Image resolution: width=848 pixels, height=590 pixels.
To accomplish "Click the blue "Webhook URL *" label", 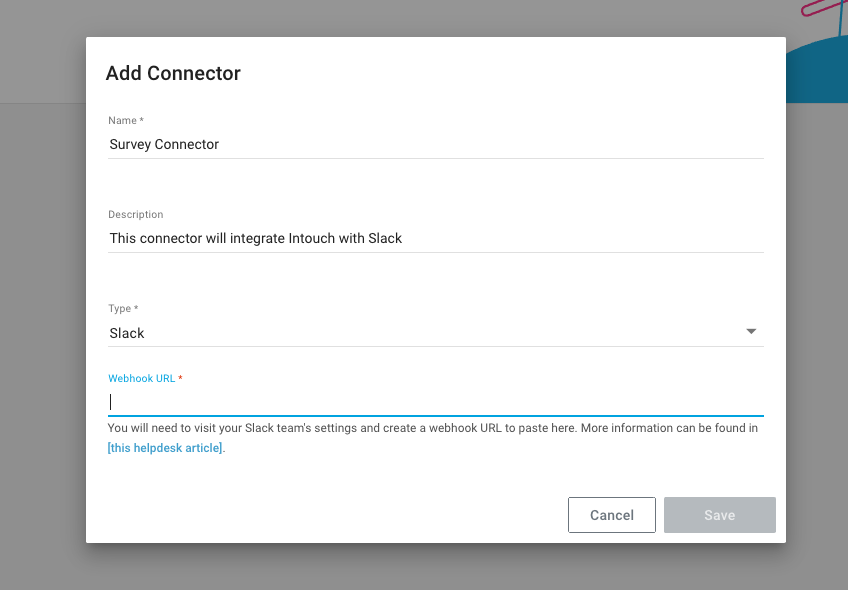I will click(x=141, y=379).
